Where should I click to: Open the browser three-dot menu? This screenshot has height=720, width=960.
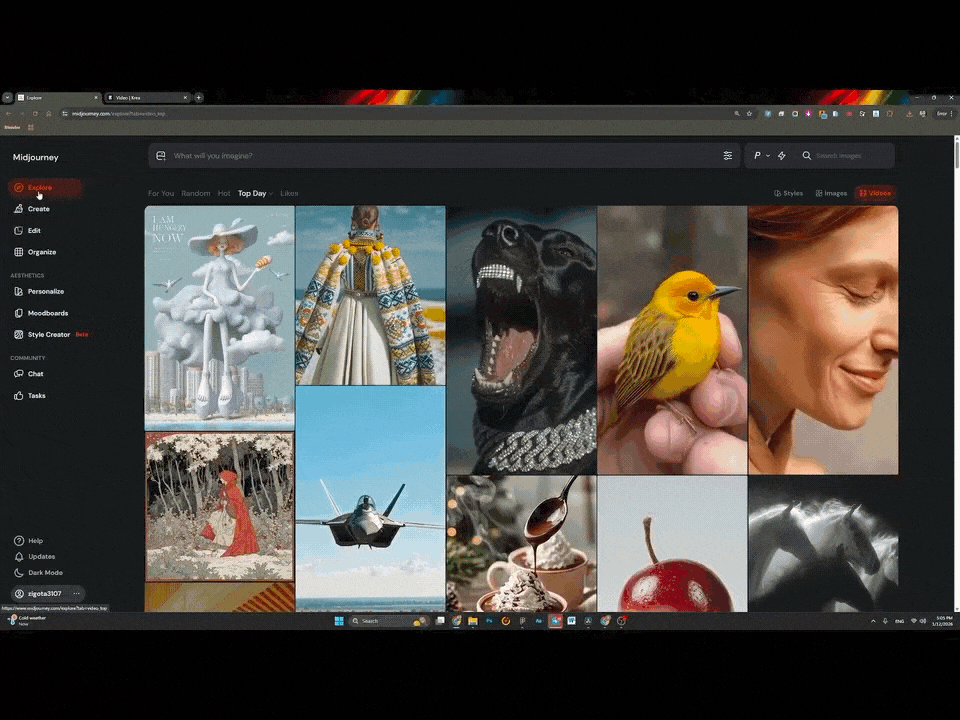pos(951,113)
